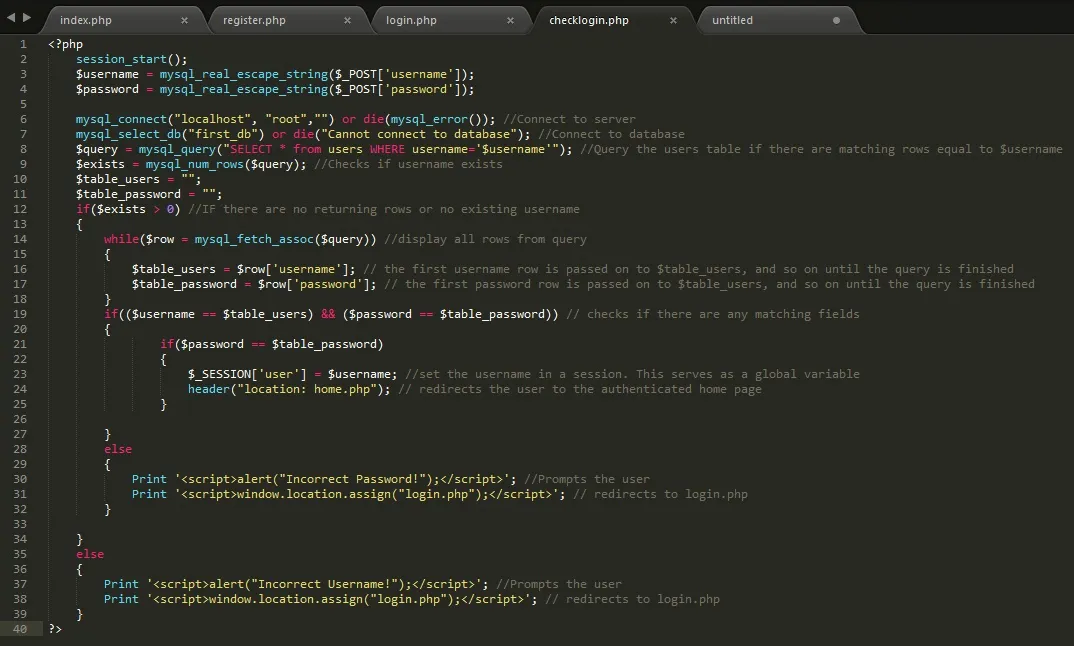1074x646 pixels.
Task: Click the '<?php' opening tag
Action: tap(66, 44)
